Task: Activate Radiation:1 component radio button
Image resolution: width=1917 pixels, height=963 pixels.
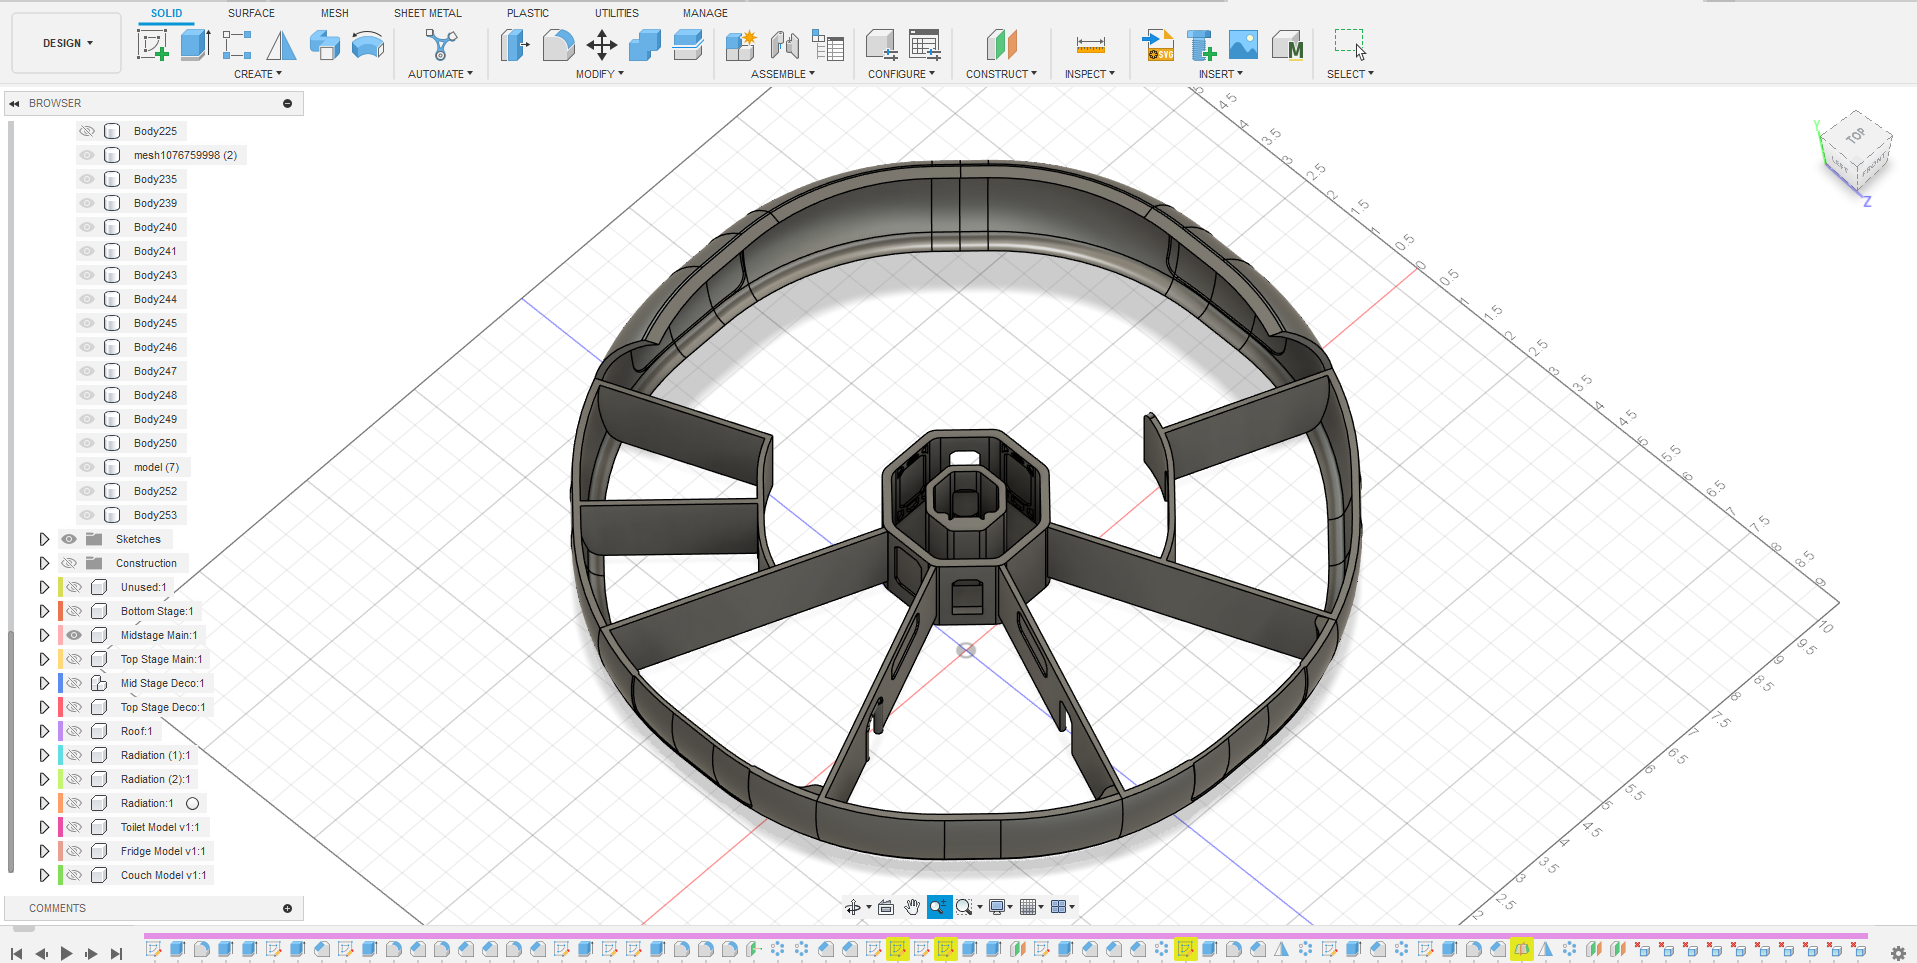Action: (193, 803)
